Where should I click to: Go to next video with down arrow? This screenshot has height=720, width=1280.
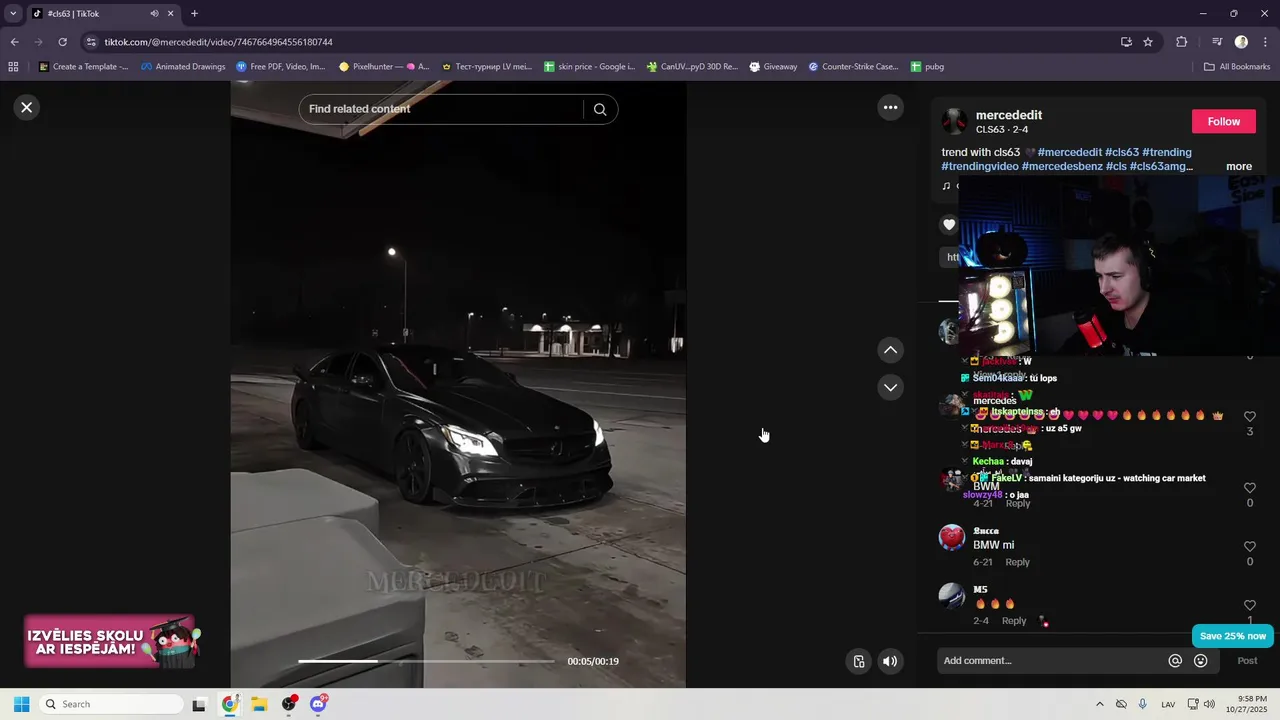point(890,387)
